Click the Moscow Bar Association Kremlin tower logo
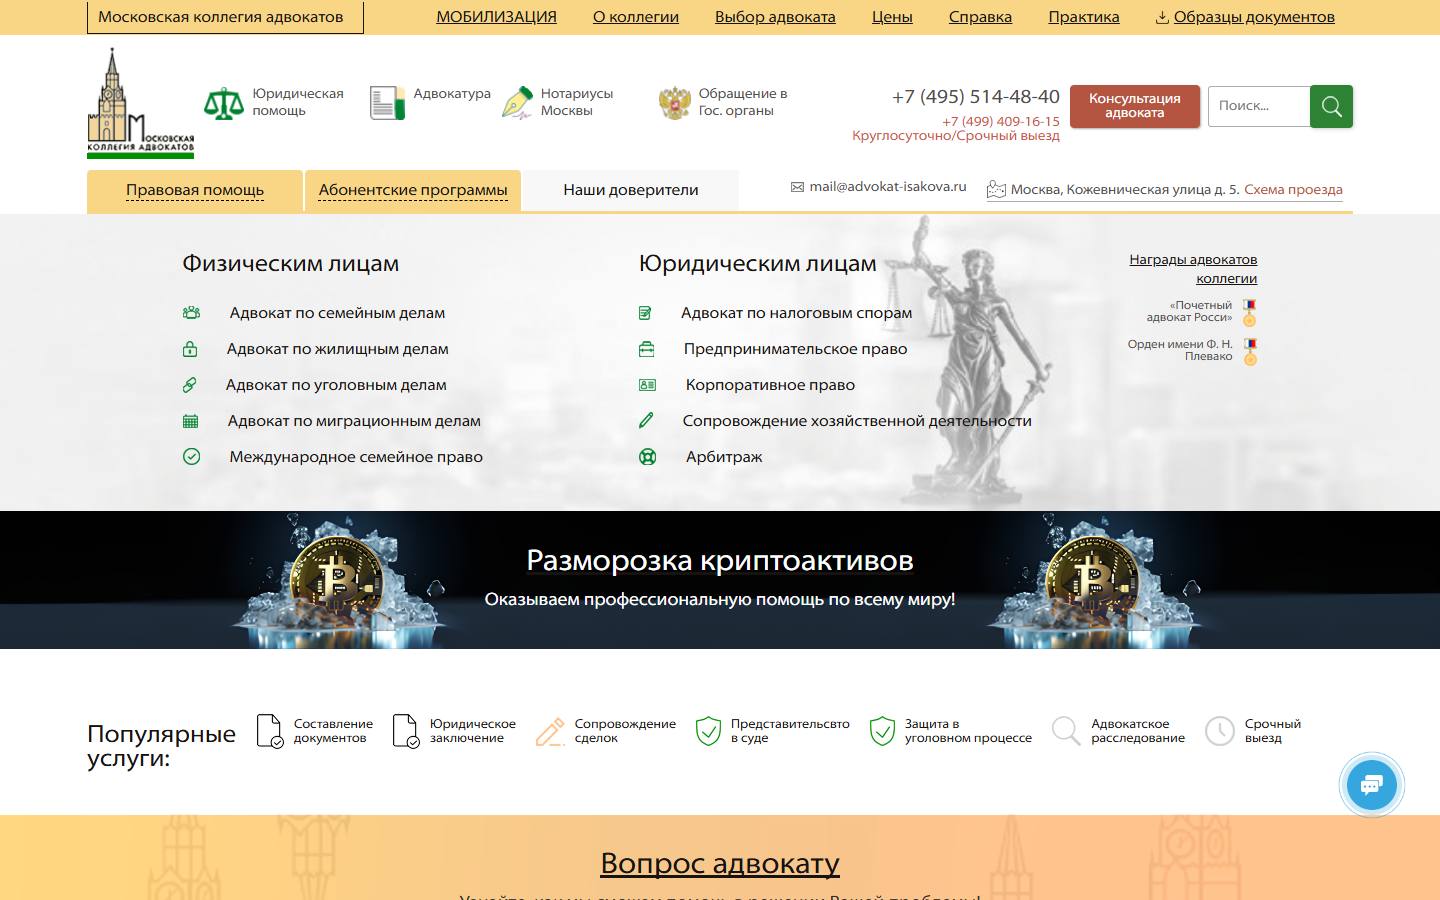The image size is (1440, 900). coord(140,103)
